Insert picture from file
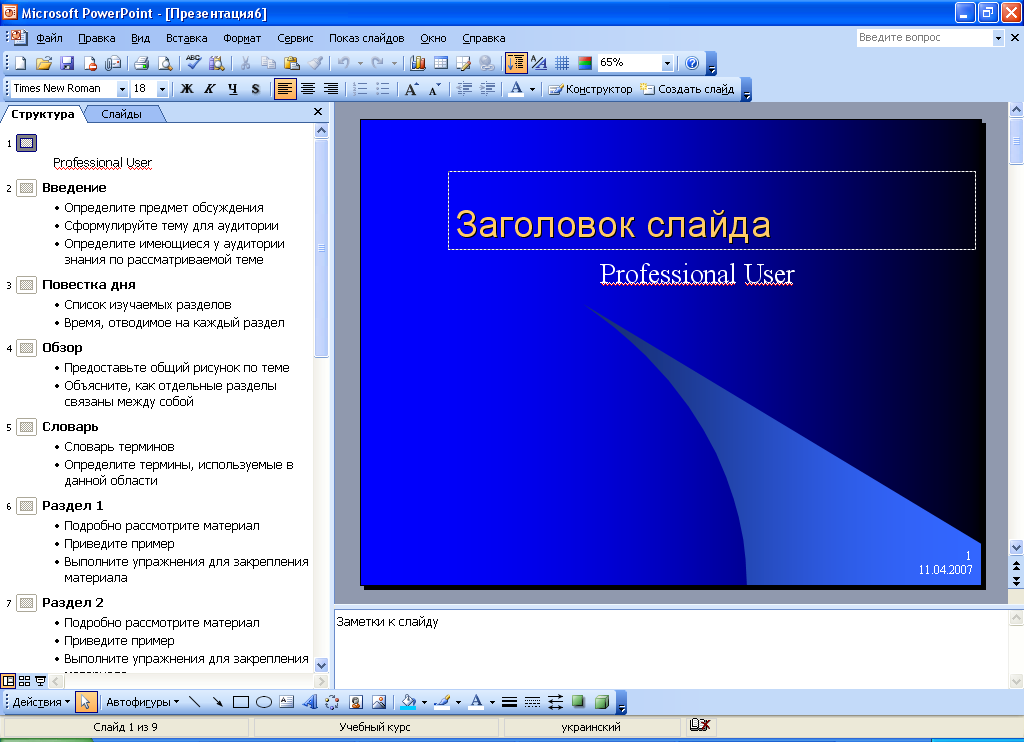The height and width of the screenshot is (742, 1024). (379, 702)
